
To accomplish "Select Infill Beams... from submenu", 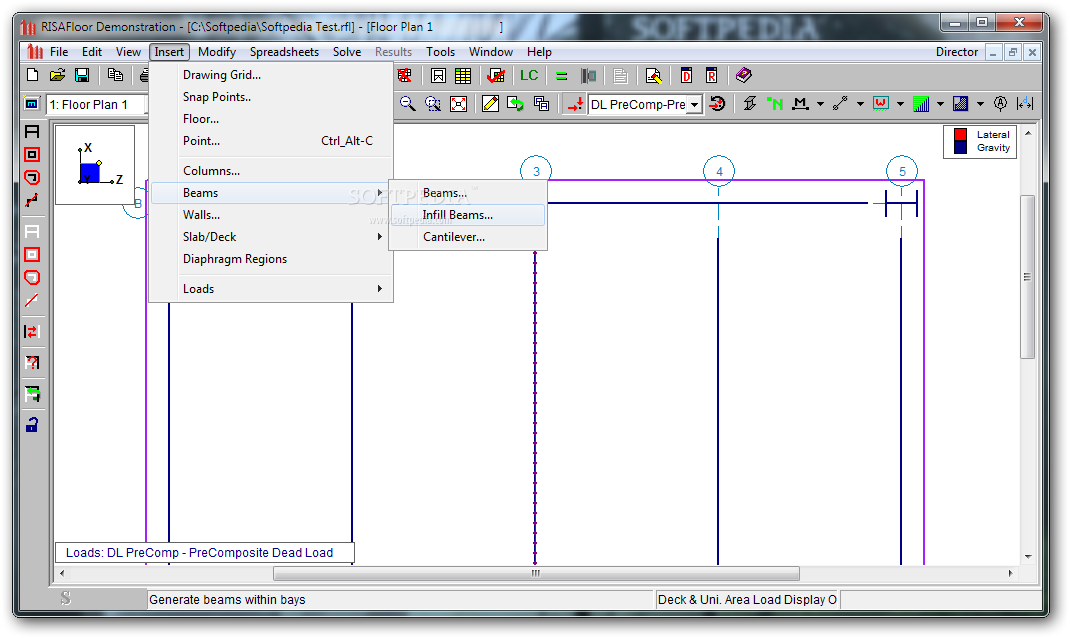I will pos(468,215).
